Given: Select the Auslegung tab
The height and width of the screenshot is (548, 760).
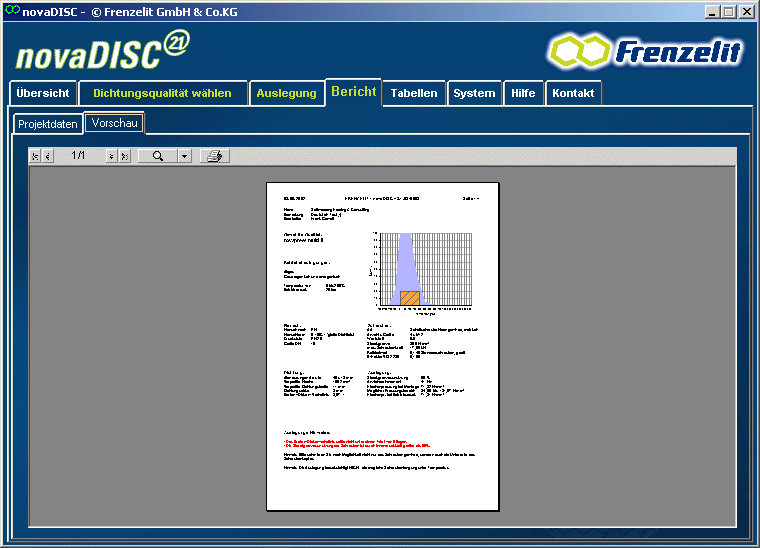Looking at the screenshot, I should point(286,93).
